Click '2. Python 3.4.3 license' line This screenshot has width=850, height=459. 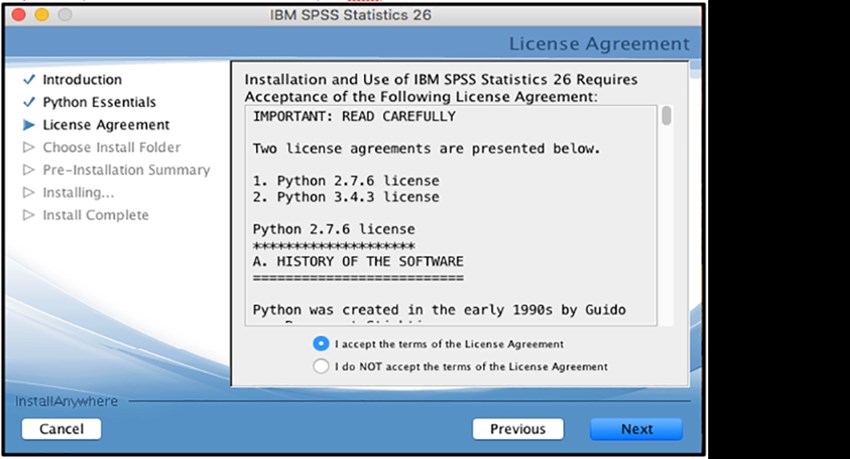tap(346, 197)
